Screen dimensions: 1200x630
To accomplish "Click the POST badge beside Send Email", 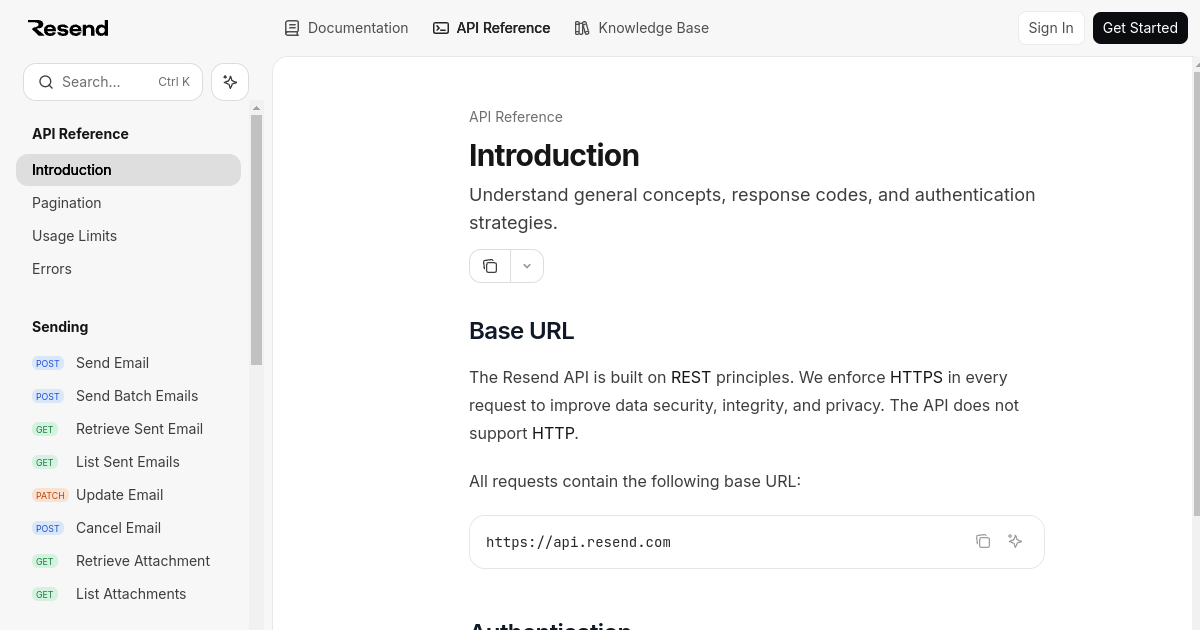I will click(48, 363).
